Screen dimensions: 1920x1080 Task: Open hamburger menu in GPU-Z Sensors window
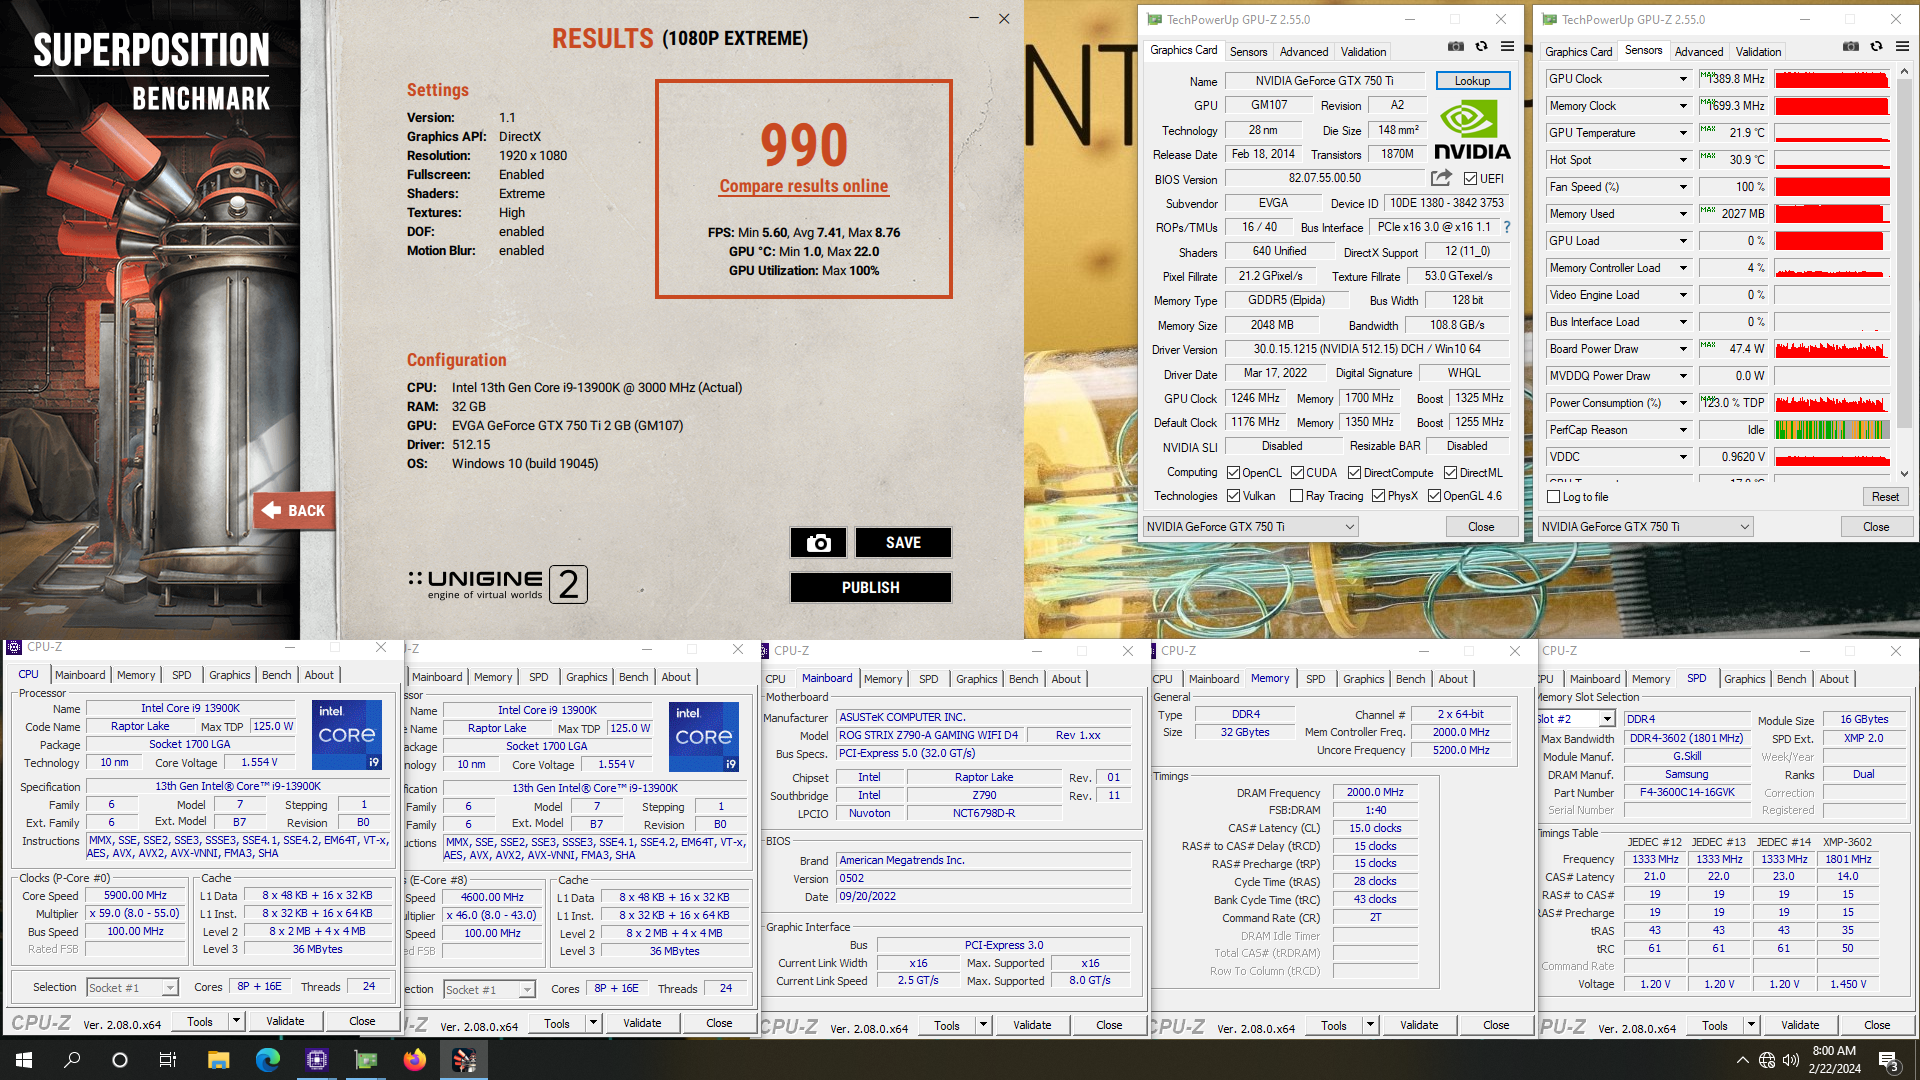pos(1902,46)
